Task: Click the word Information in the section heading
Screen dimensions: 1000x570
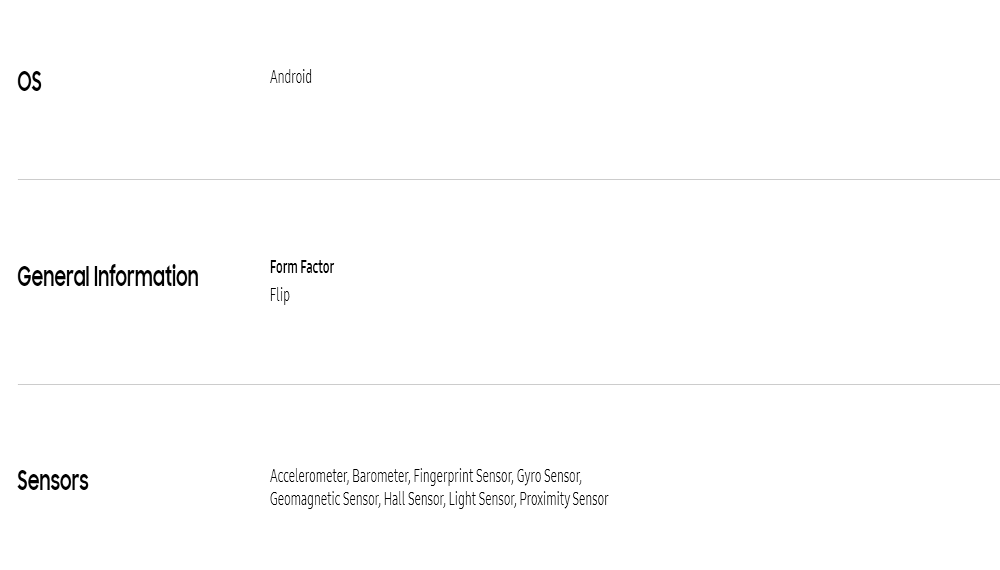Action: pyautogui.click(x=146, y=277)
